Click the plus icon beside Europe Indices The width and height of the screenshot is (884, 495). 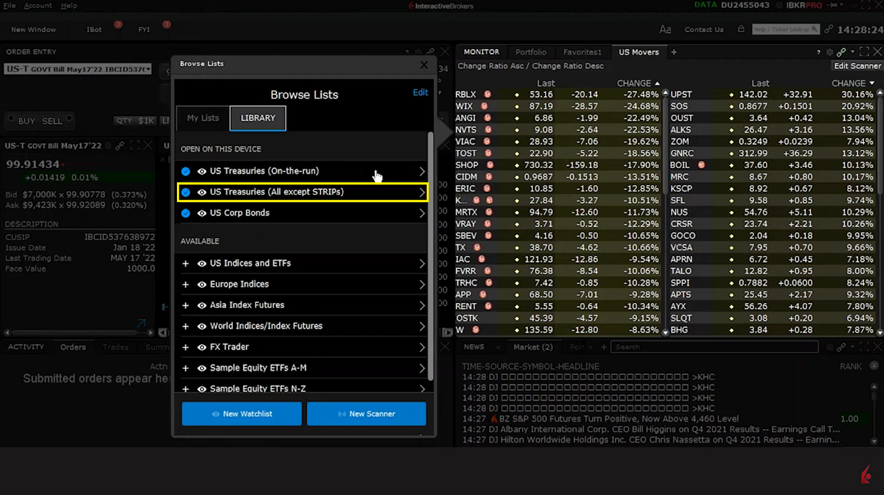[x=186, y=284]
